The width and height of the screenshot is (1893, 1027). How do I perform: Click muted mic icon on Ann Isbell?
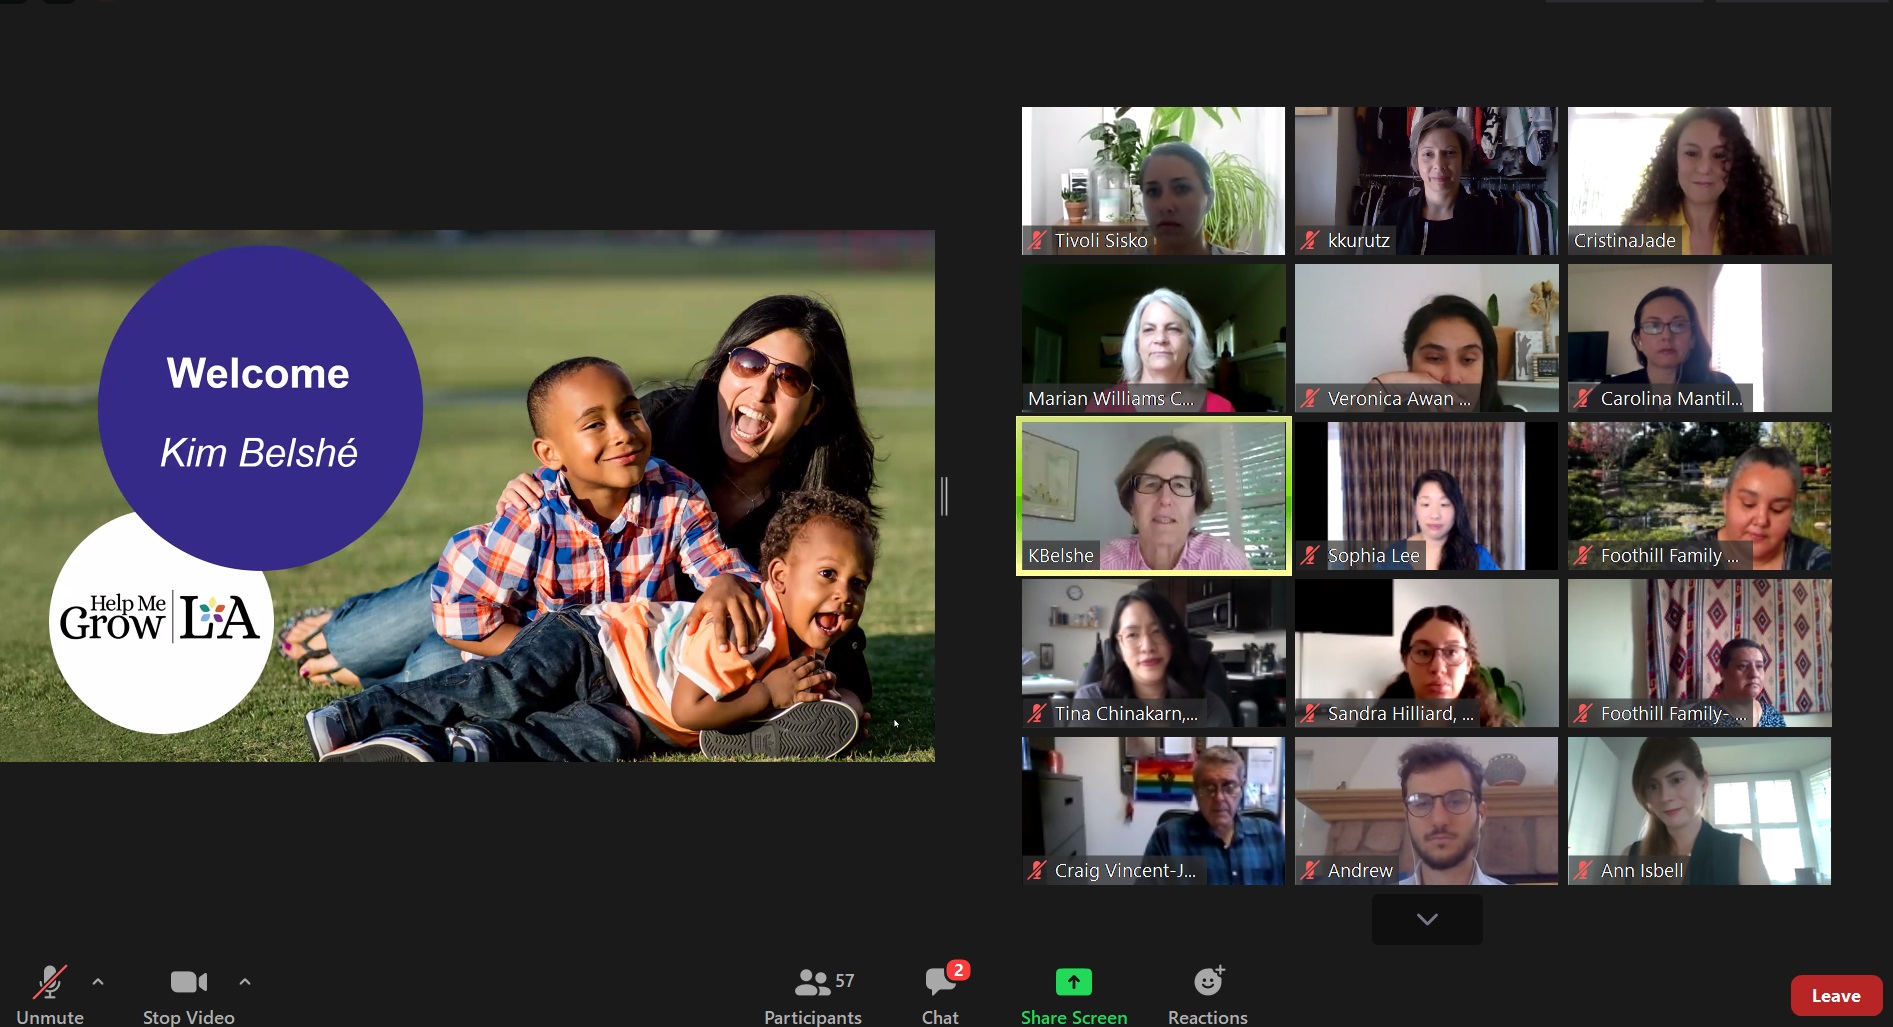pyautogui.click(x=1583, y=870)
